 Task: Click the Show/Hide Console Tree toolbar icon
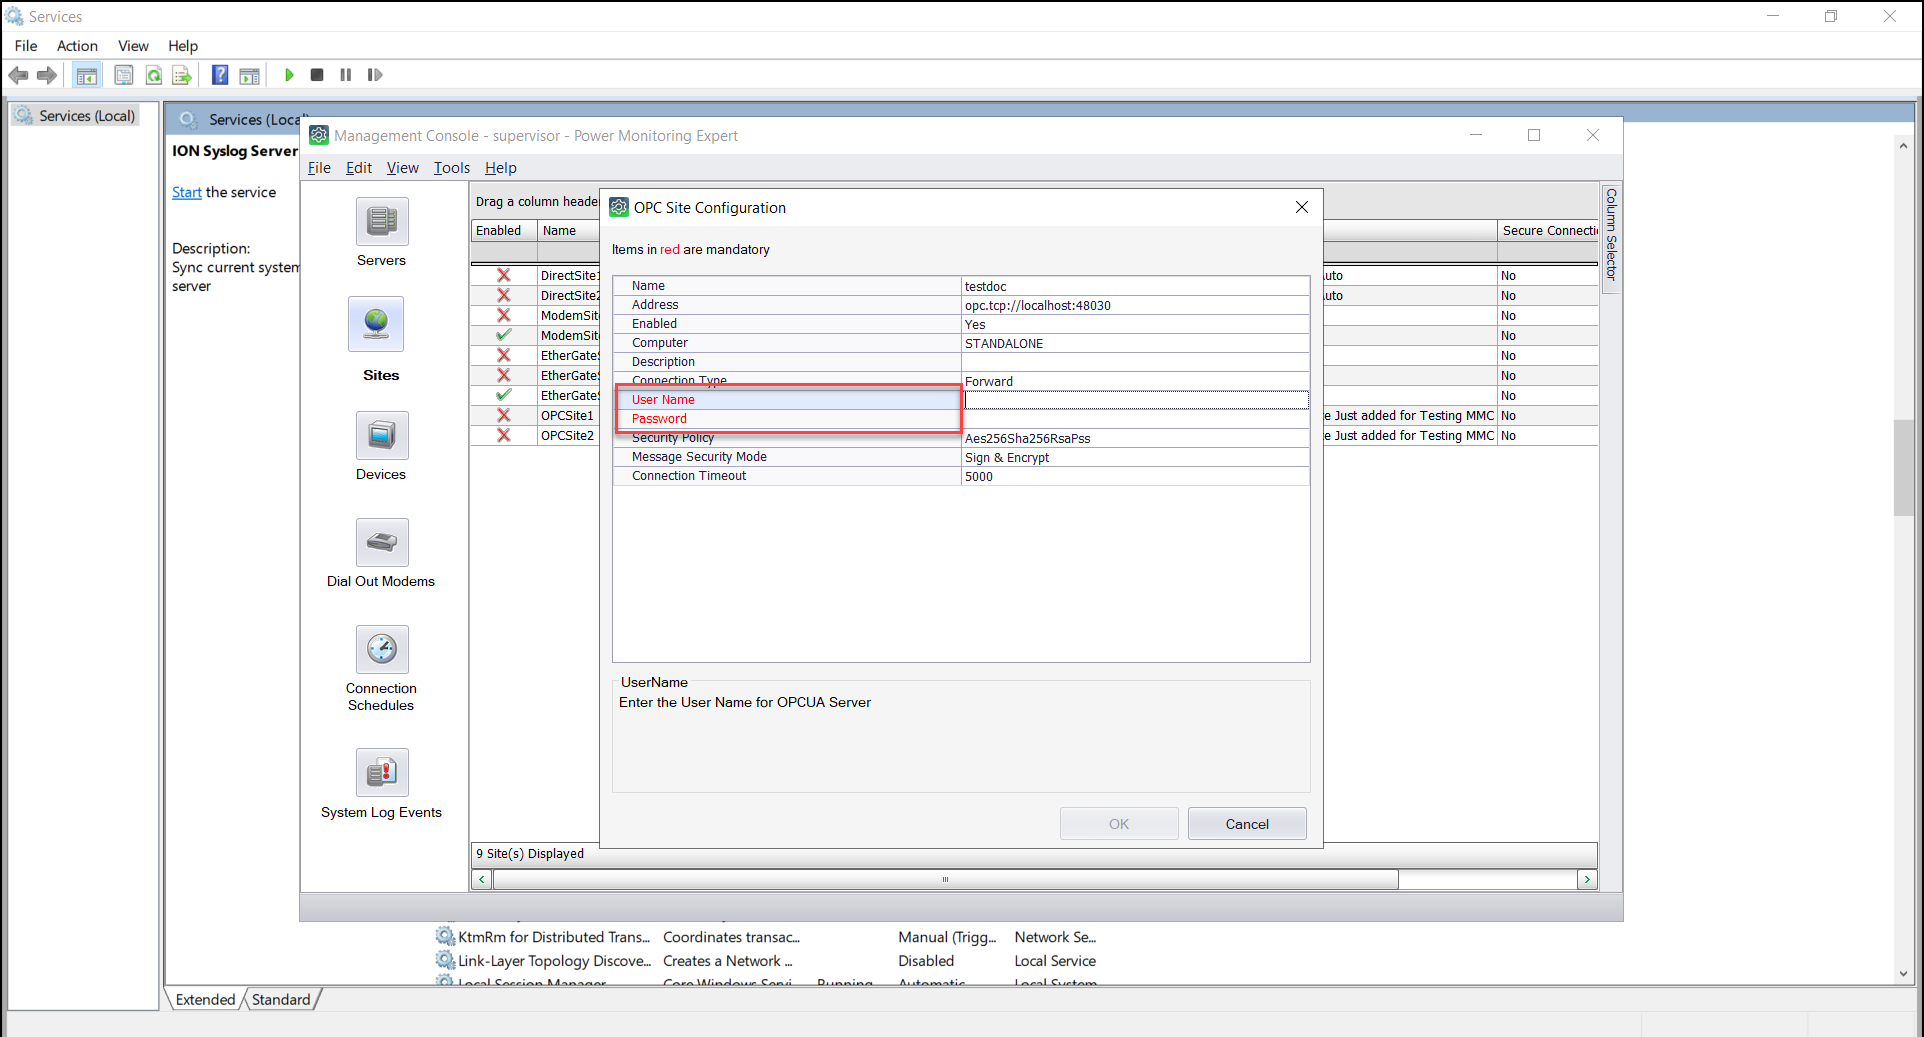coord(87,75)
